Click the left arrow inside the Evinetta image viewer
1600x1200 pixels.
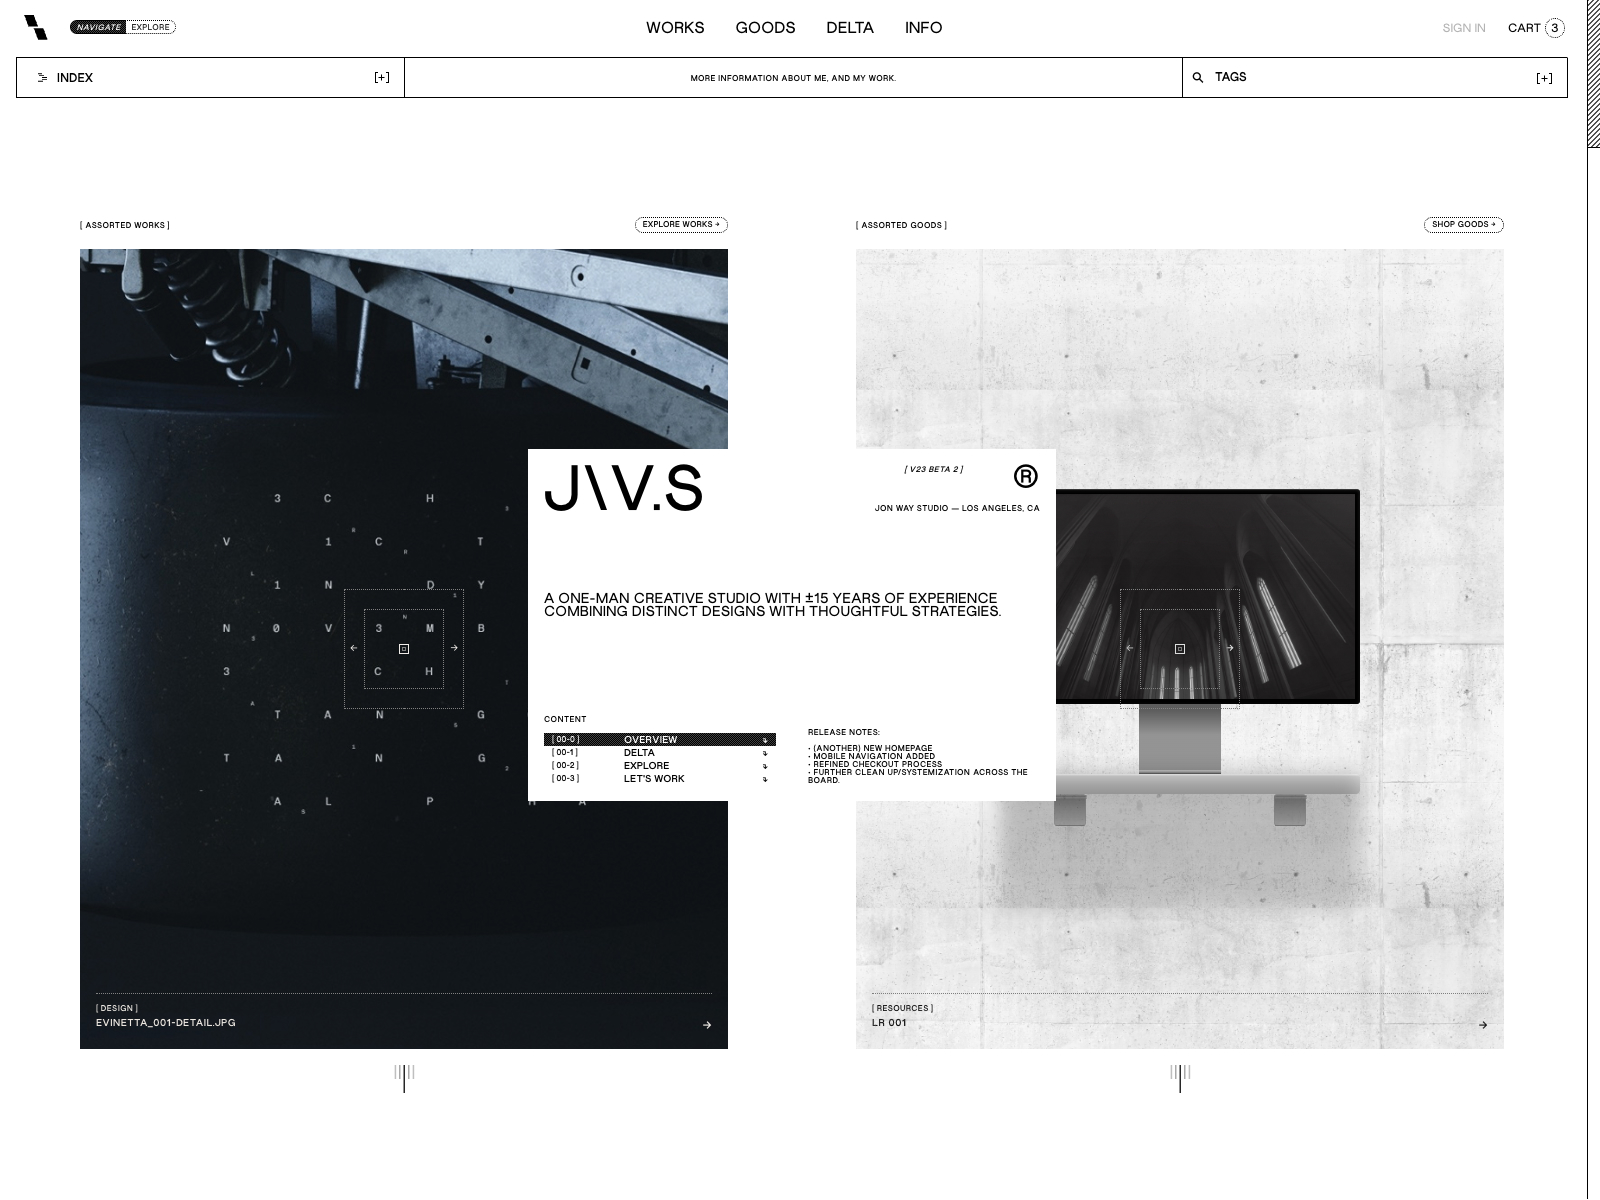coord(355,648)
